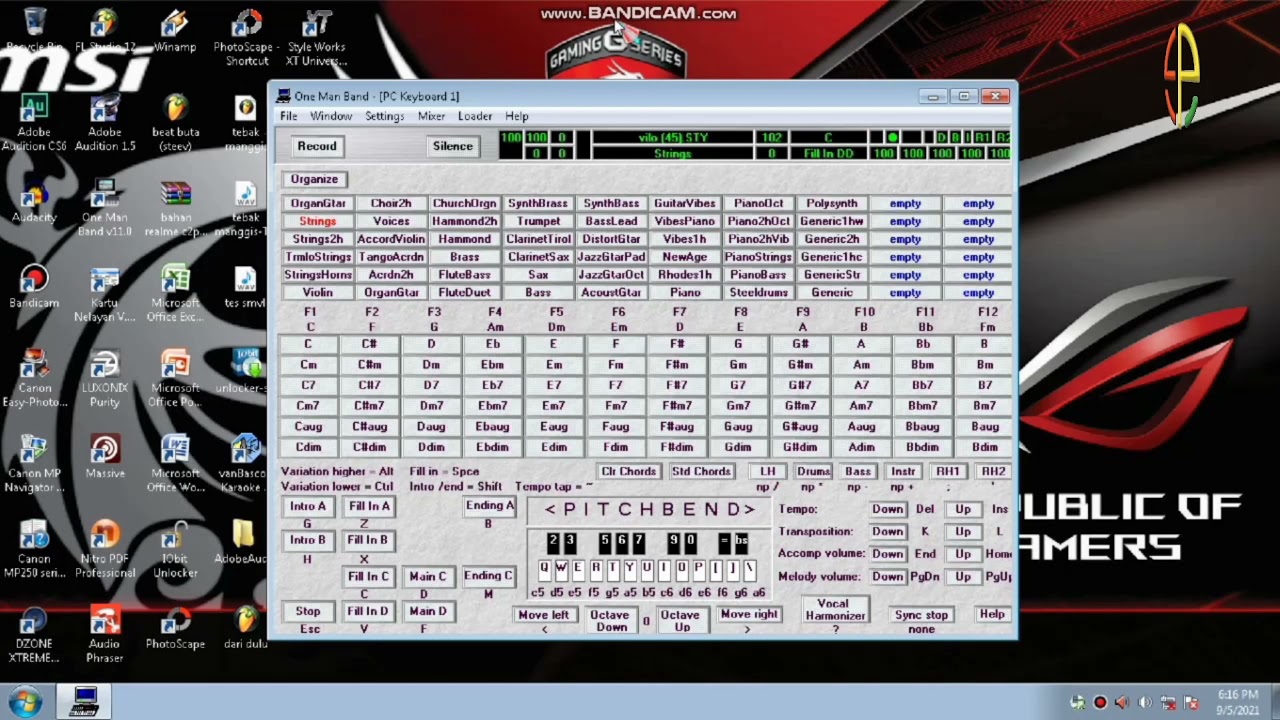Select the Violin instrument
Image resolution: width=1280 pixels, height=720 pixels.
pyautogui.click(x=317, y=293)
